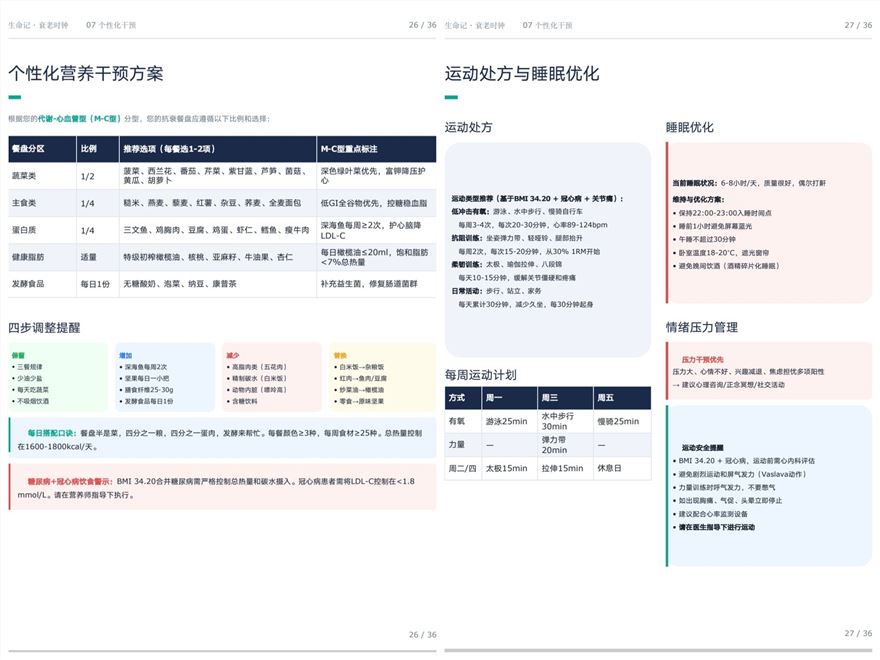The image size is (880, 660).
Task: Click the red label 压力干预优先
Action: click(703, 359)
